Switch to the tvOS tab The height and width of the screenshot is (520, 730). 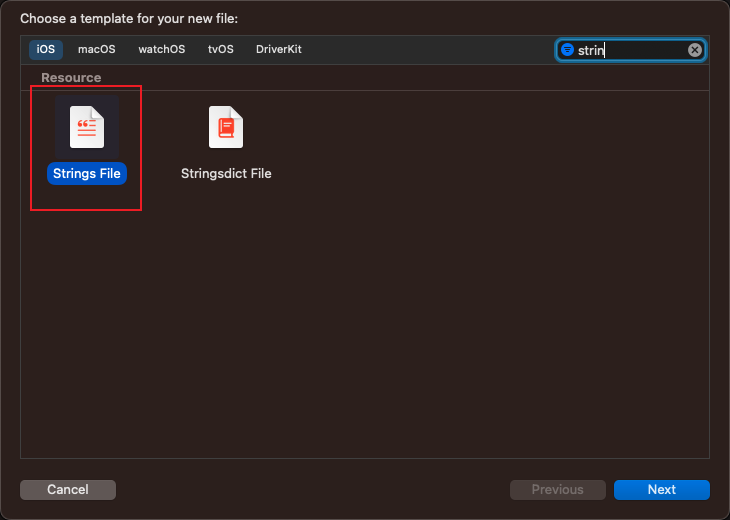[221, 49]
